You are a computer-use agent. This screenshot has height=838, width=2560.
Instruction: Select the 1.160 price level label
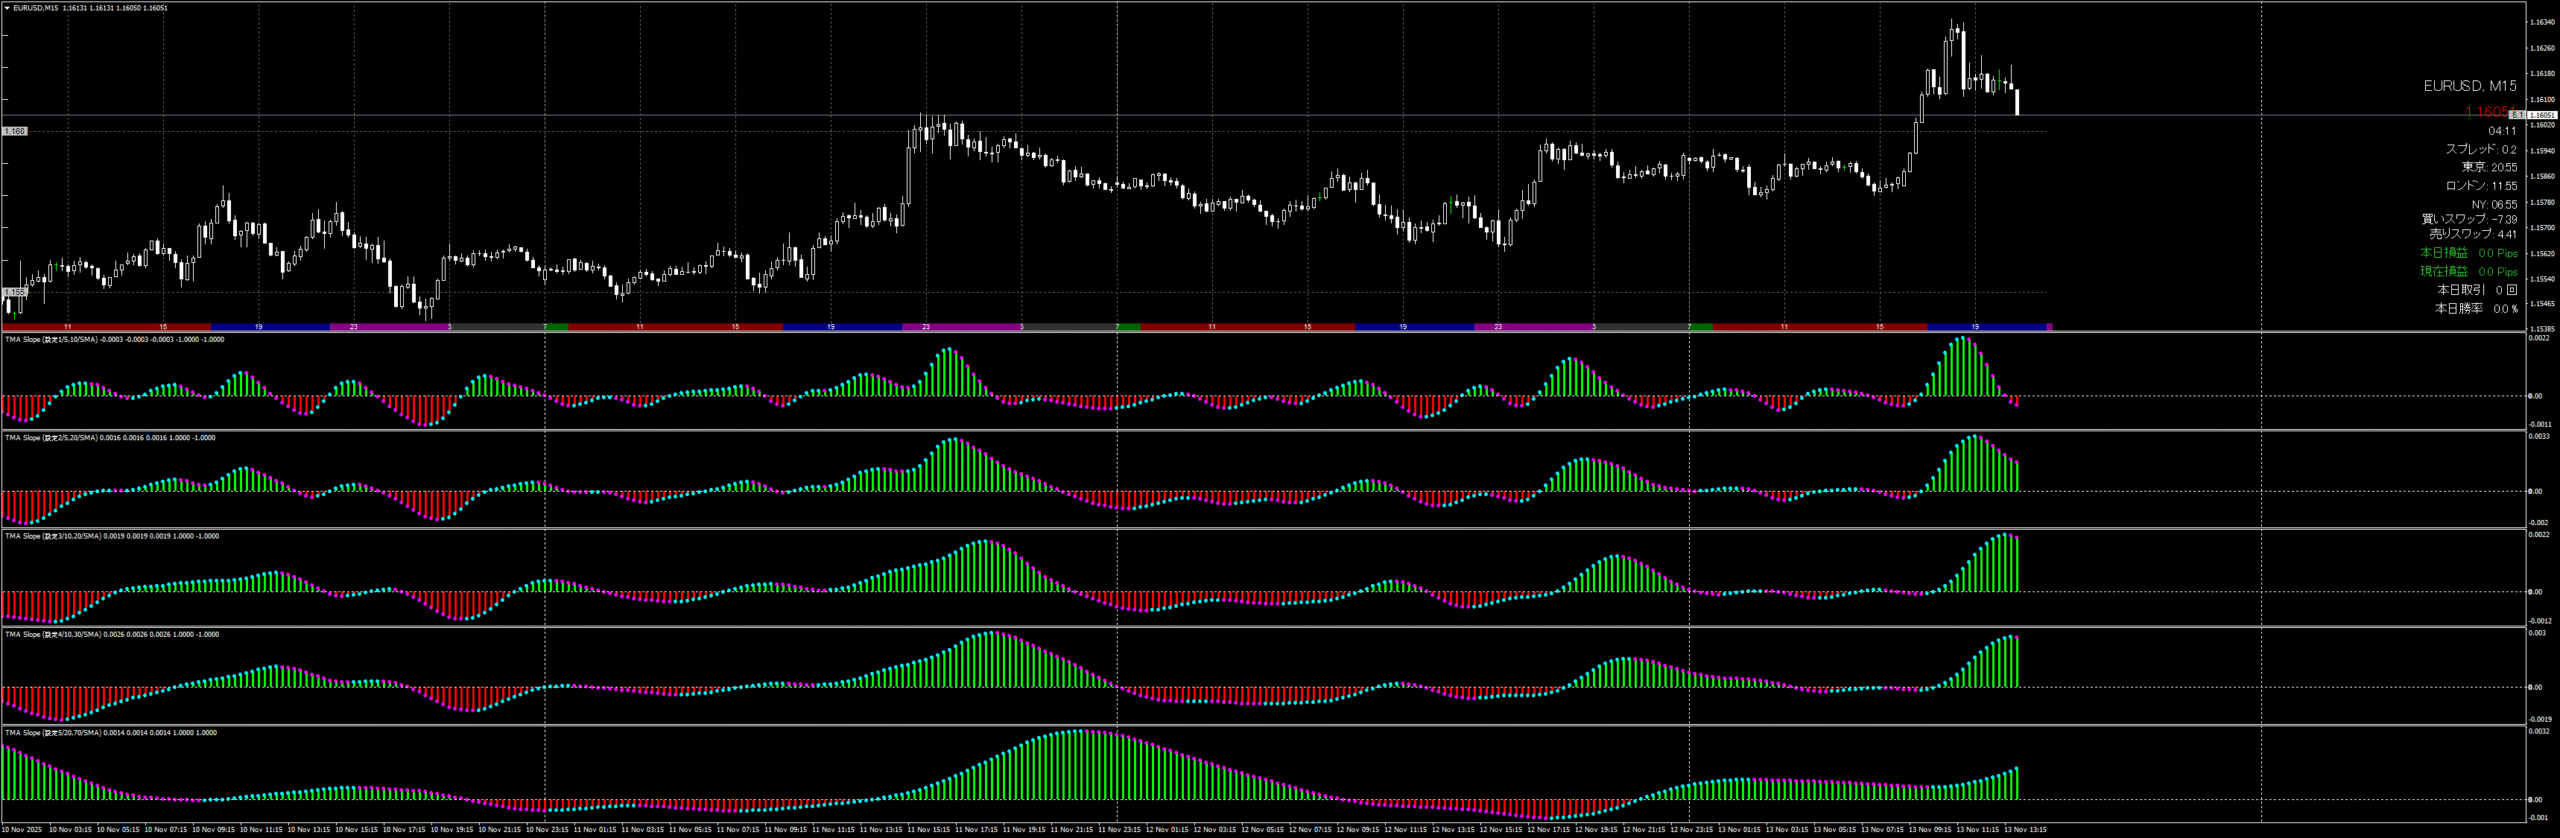coord(15,131)
